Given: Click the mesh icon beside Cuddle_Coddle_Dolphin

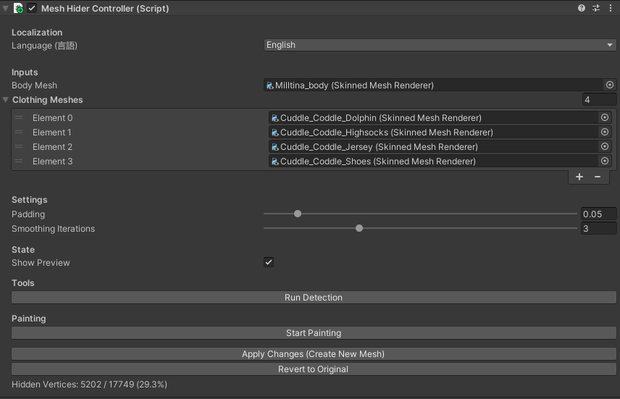Looking at the screenshot, I should 275,118.
